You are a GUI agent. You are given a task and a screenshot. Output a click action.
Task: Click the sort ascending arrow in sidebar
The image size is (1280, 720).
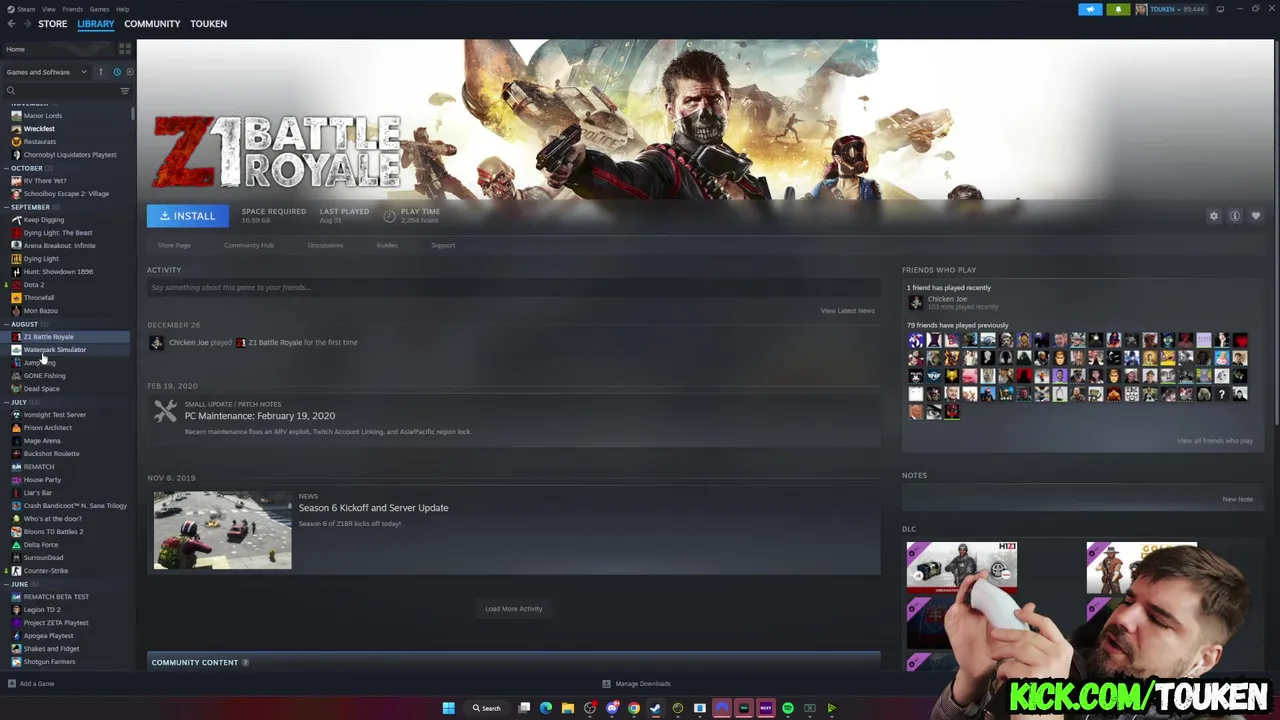coord(100,72)
